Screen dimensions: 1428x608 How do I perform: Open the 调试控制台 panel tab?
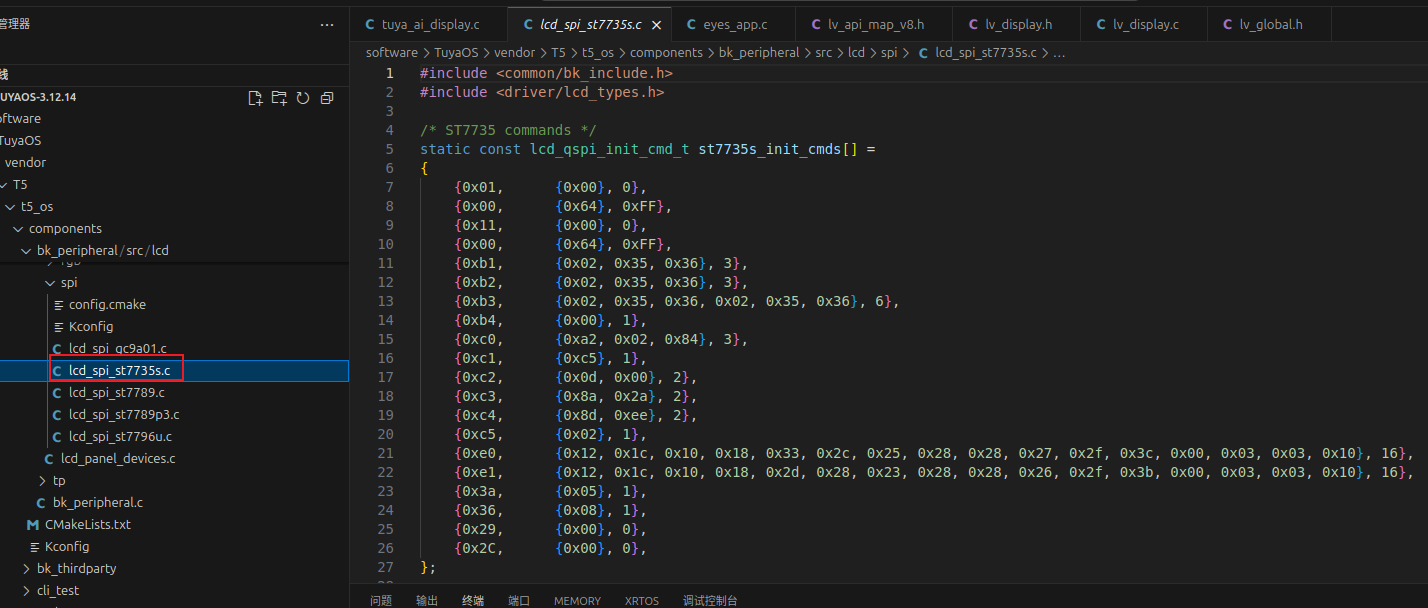(710, 601)
